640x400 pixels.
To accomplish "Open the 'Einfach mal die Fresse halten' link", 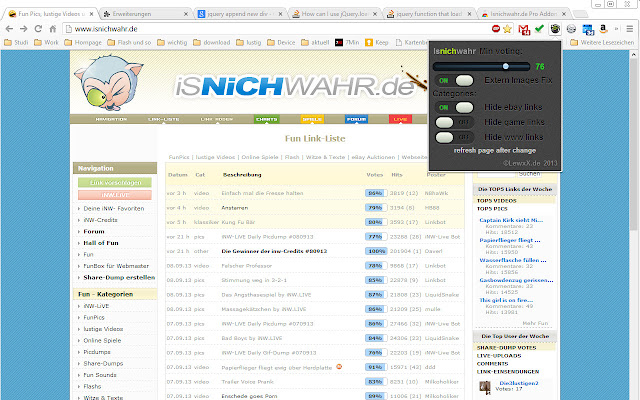I will tap(262, 193).
